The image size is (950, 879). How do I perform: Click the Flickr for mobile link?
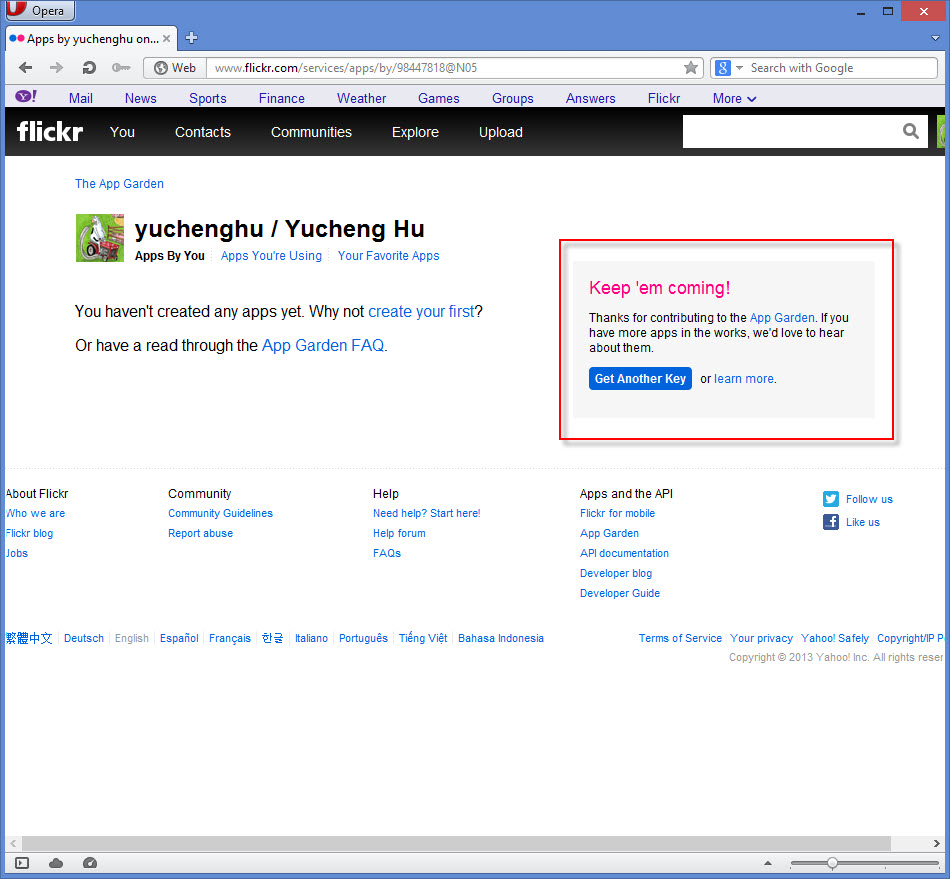click(617, 513)
